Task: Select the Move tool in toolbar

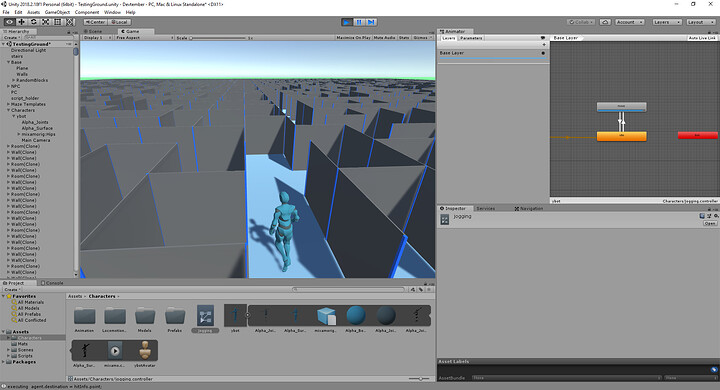Action: click(22, 22)
